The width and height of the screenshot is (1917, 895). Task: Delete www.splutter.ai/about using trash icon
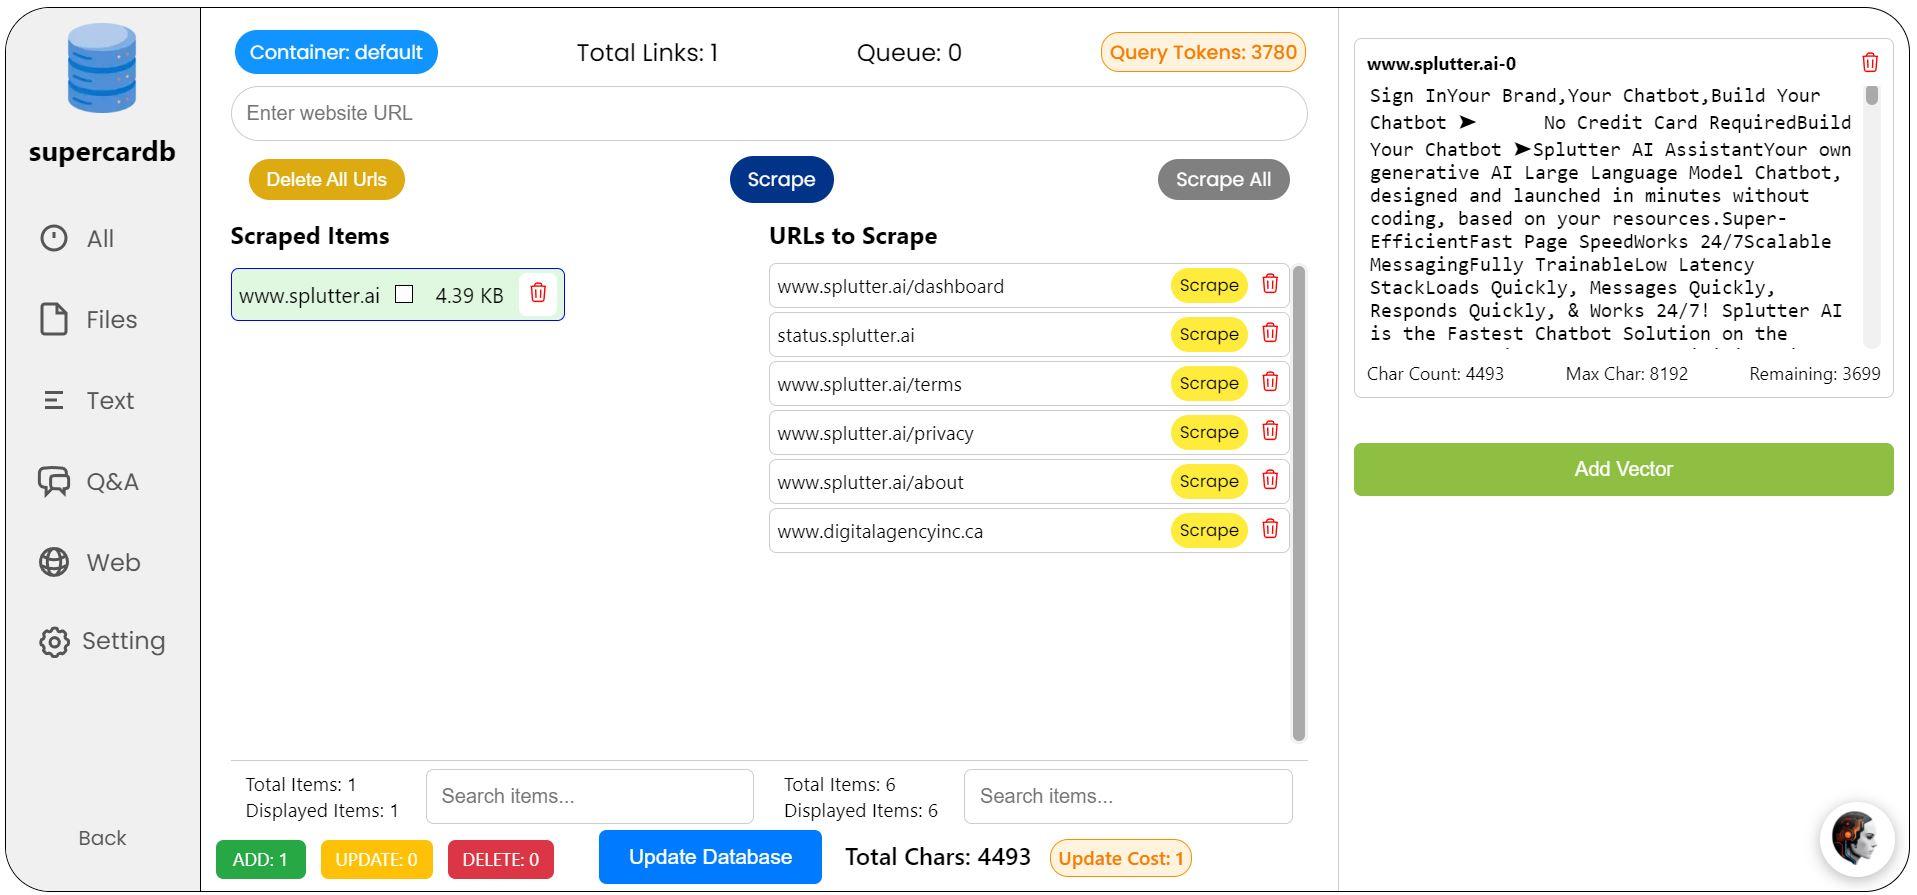coord(1270,480)
